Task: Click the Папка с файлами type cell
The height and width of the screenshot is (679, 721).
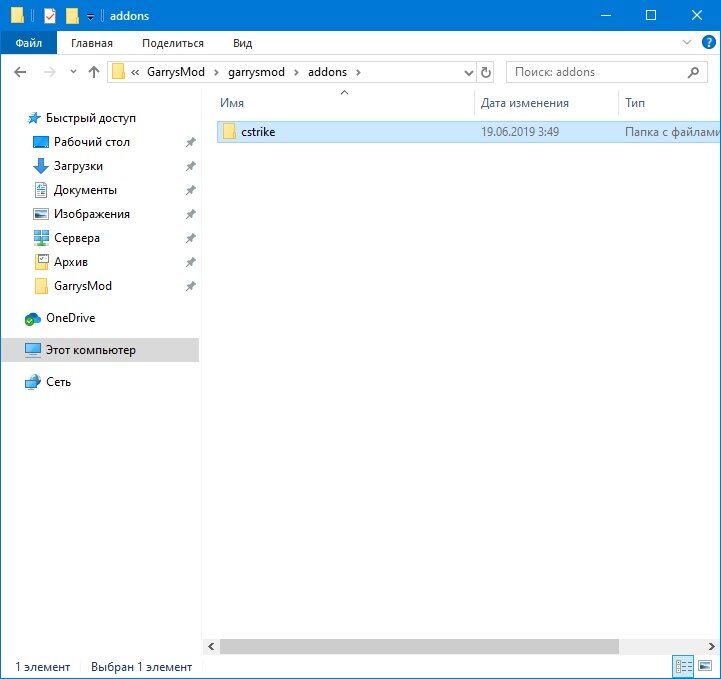Action: (x=672, y=132)
